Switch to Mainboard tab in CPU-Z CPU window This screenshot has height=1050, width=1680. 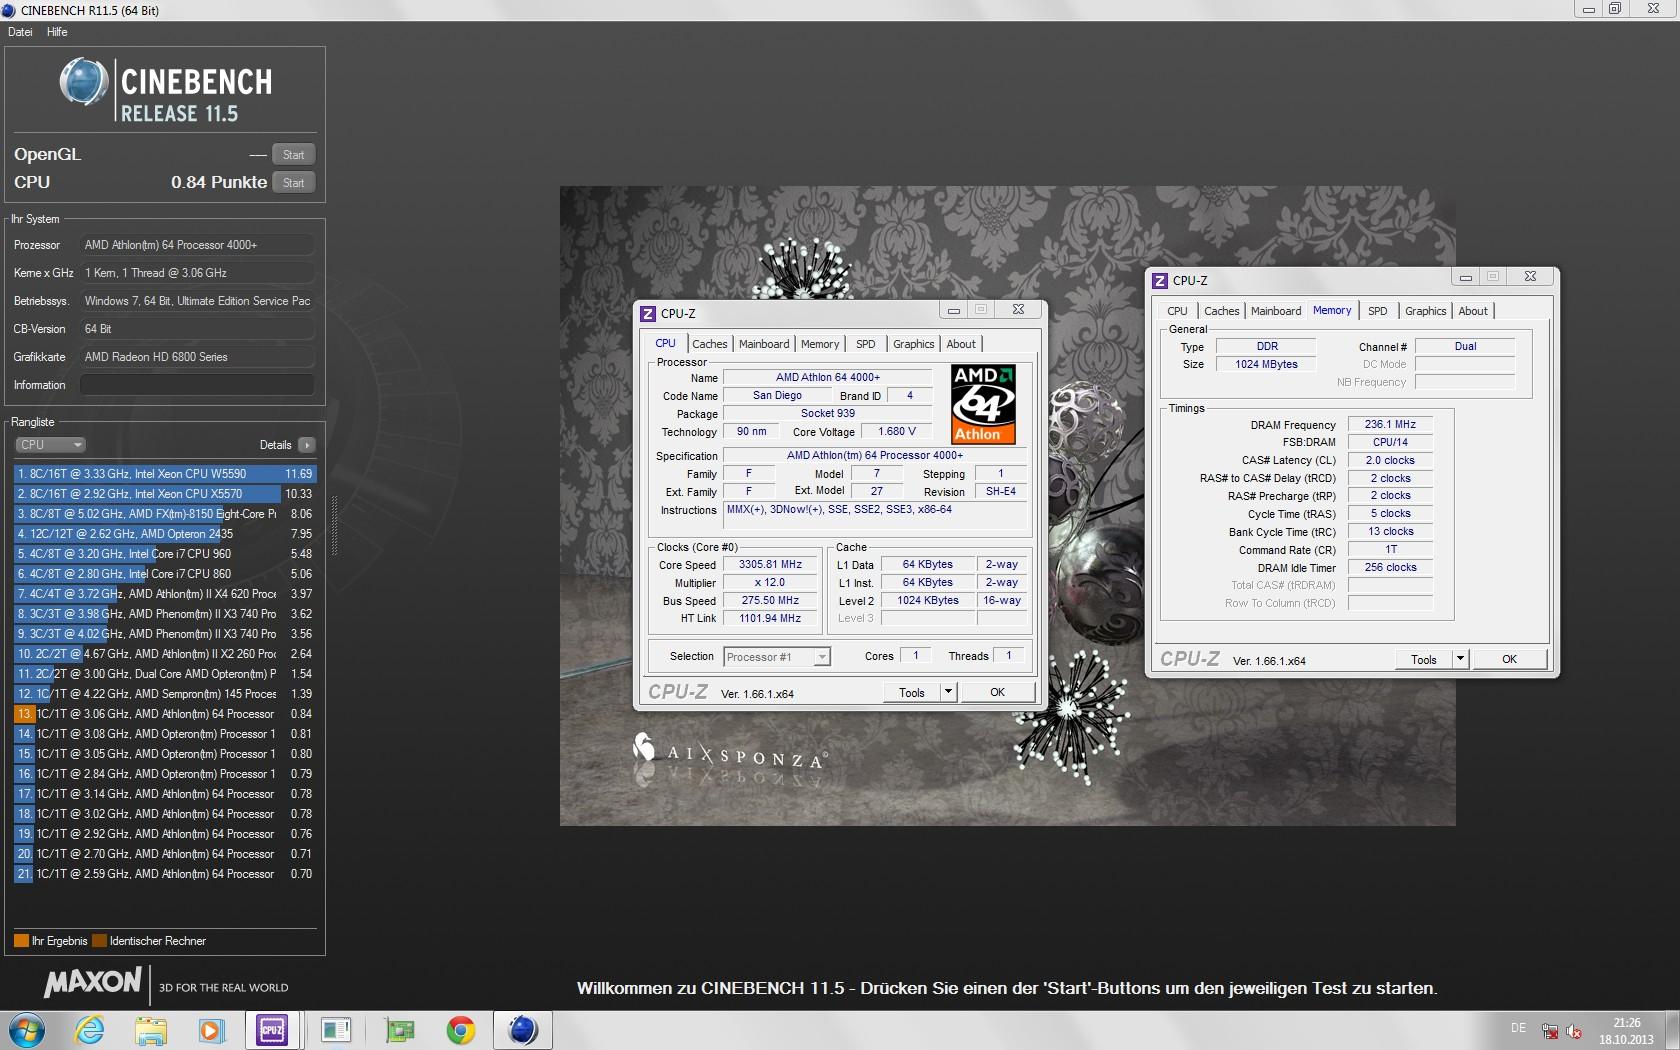click(x=764, y=344)
